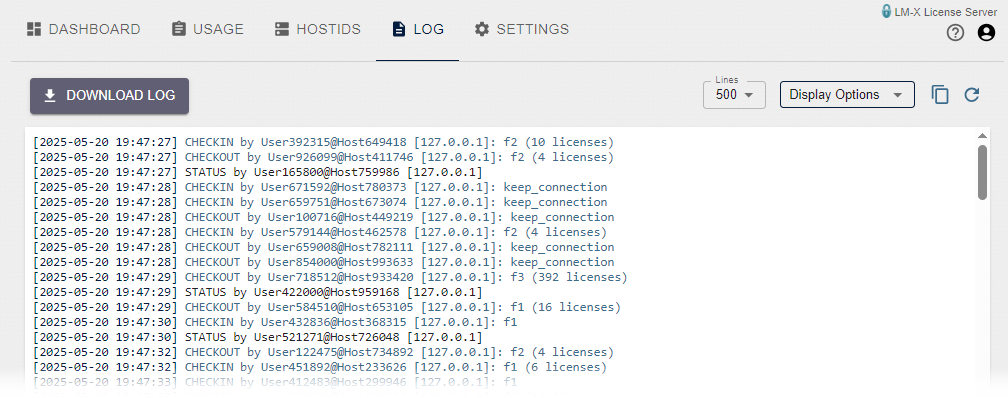Click the Log document icon
The image size is (1008, 398).
tap(399, 29)
